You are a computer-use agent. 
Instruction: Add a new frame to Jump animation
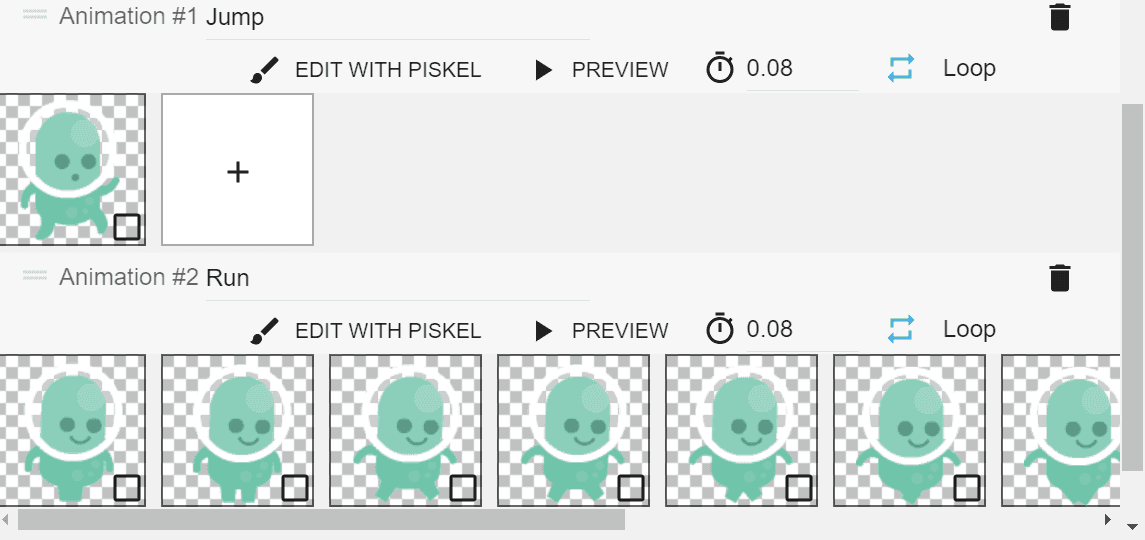pos(237,170)
